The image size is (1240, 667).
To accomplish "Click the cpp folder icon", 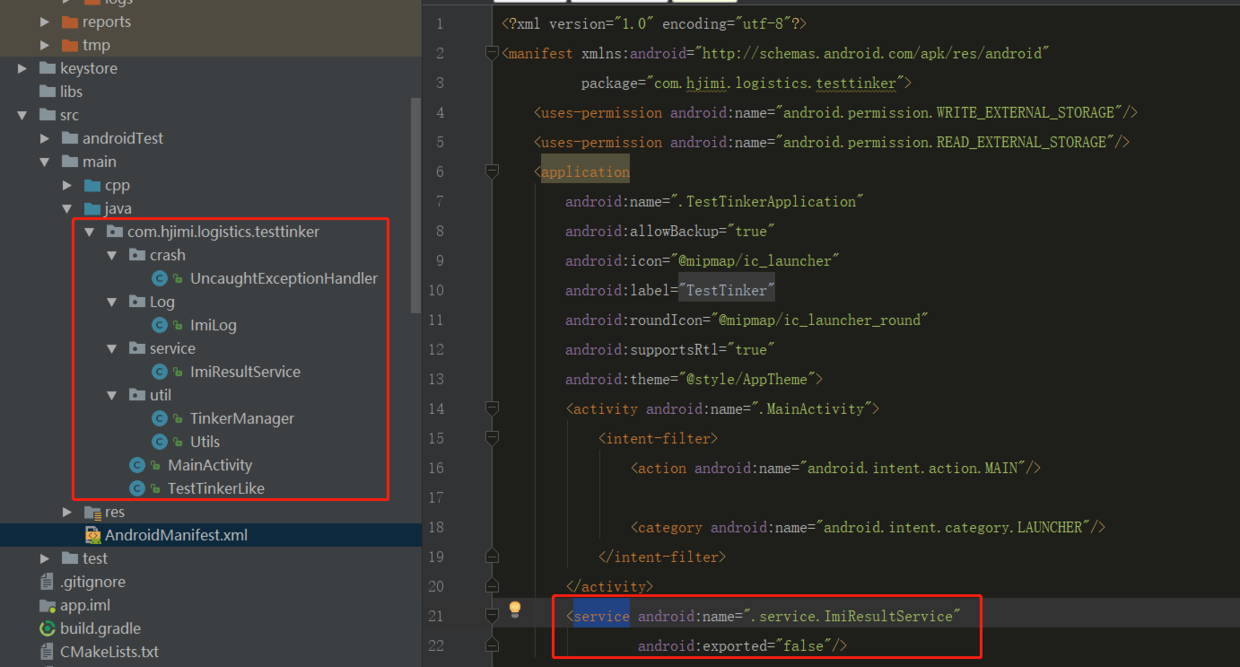I will point(93,185).
